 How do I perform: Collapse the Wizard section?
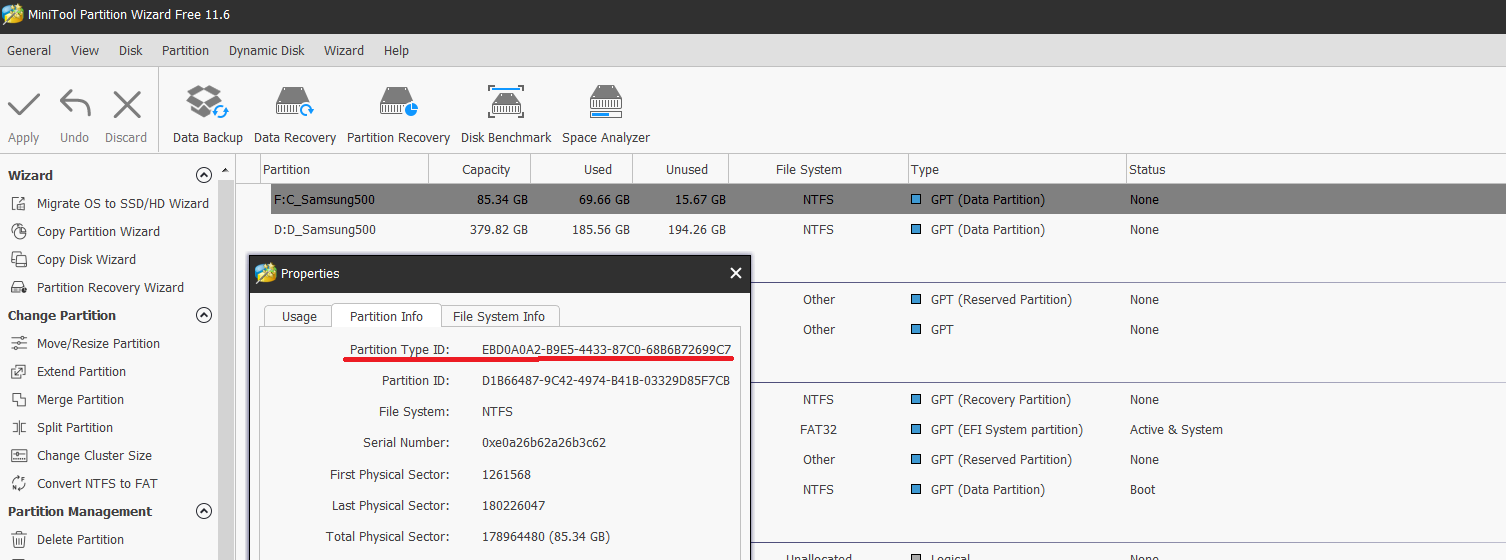(x=204, y=175)
